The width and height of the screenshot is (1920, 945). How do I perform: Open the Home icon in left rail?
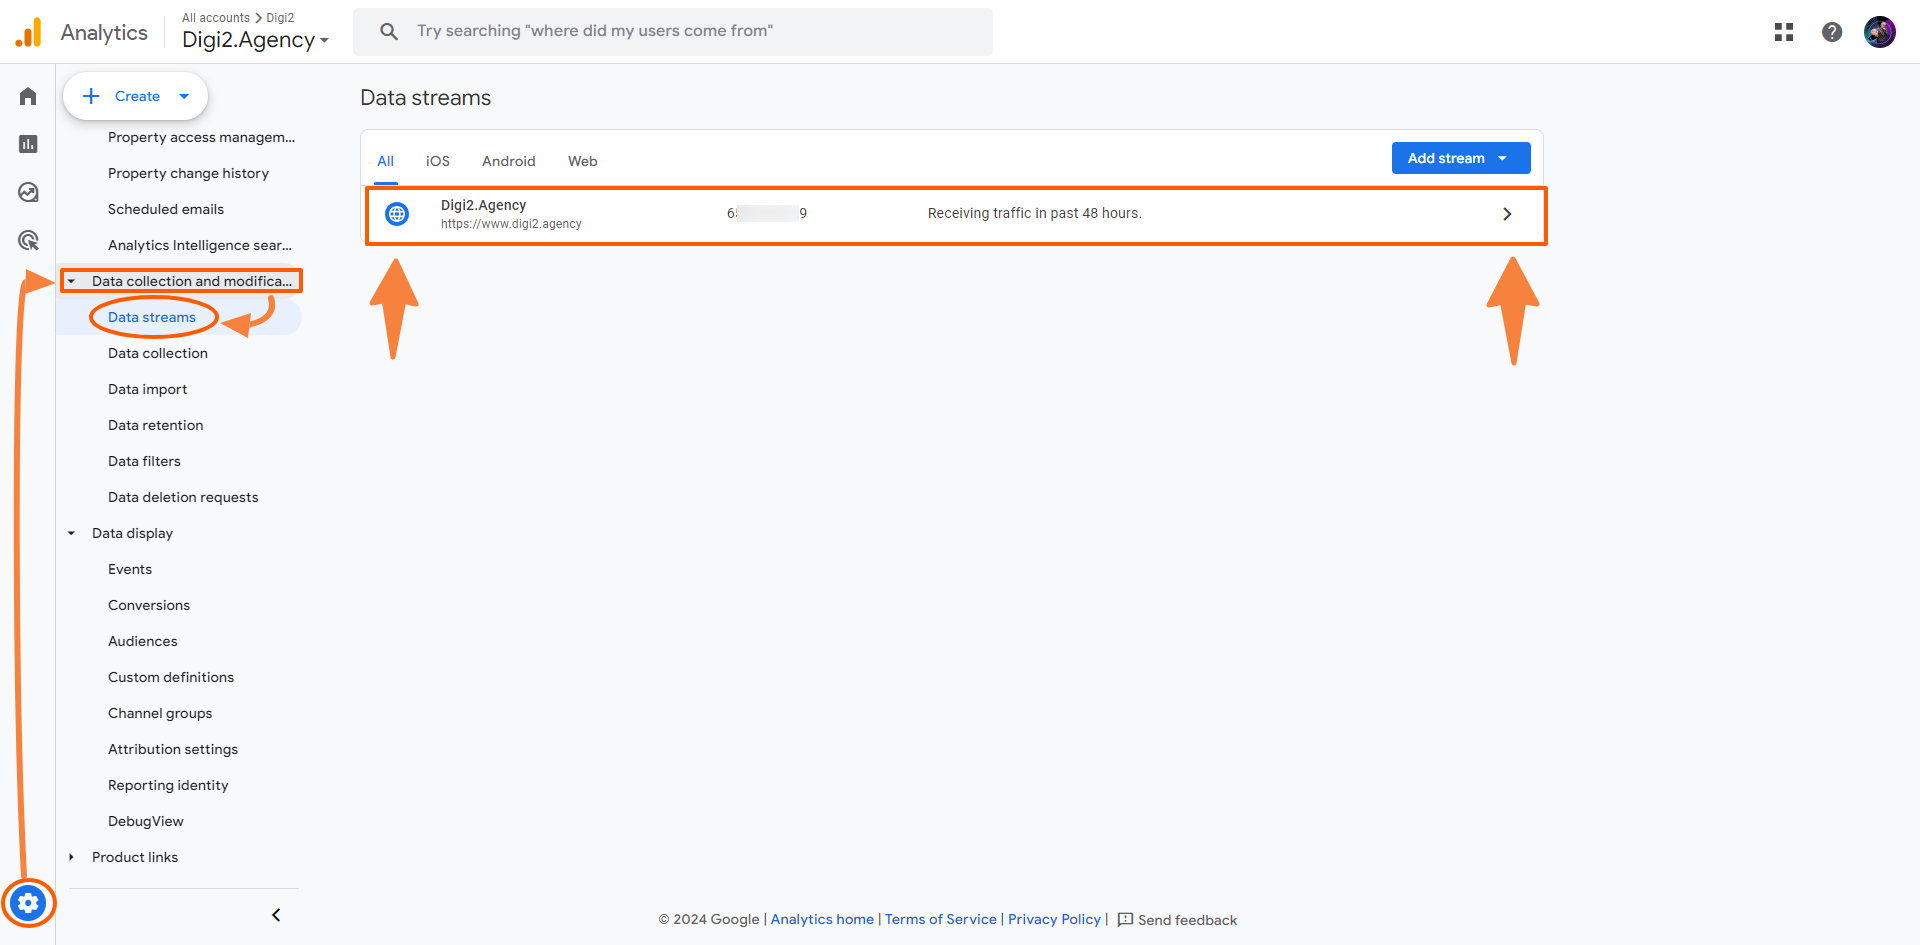pos(28,96)
